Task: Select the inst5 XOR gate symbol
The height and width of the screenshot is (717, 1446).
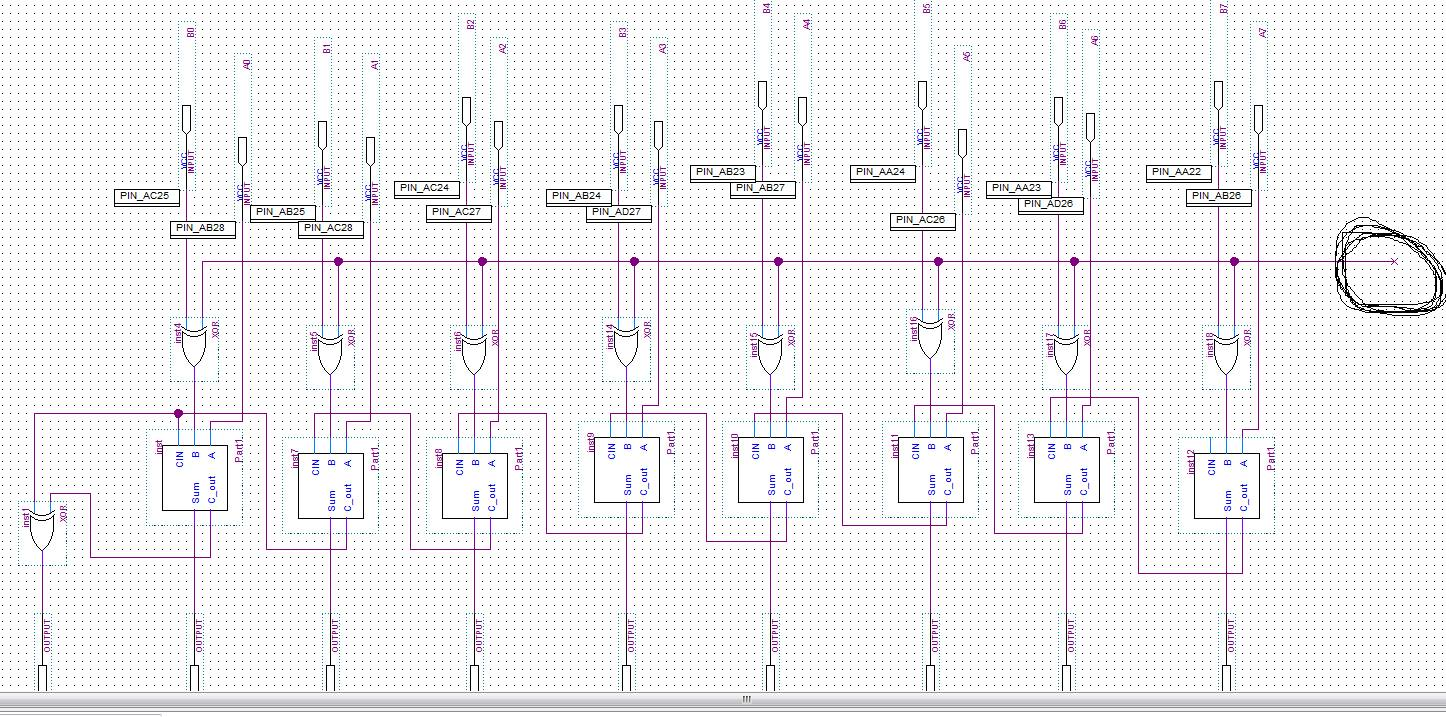Action: 330,355
